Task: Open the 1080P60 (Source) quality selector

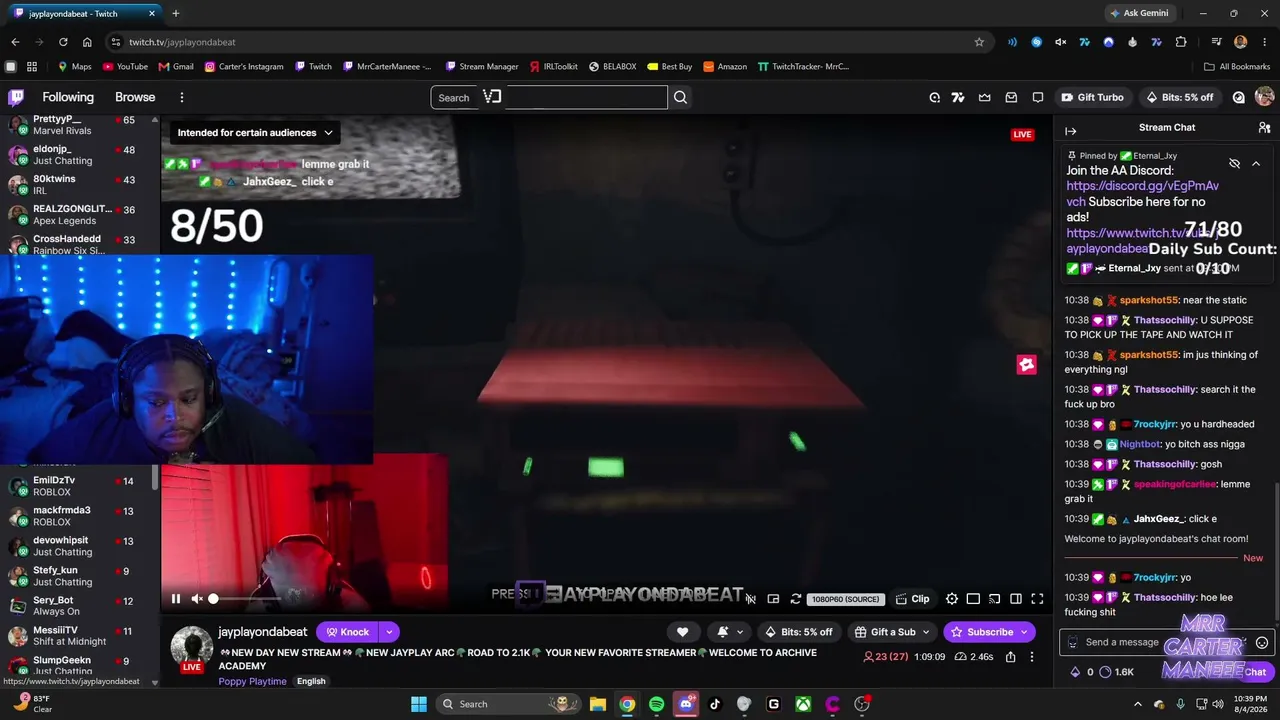Action: pyautogui.click(x=846, y=599)
